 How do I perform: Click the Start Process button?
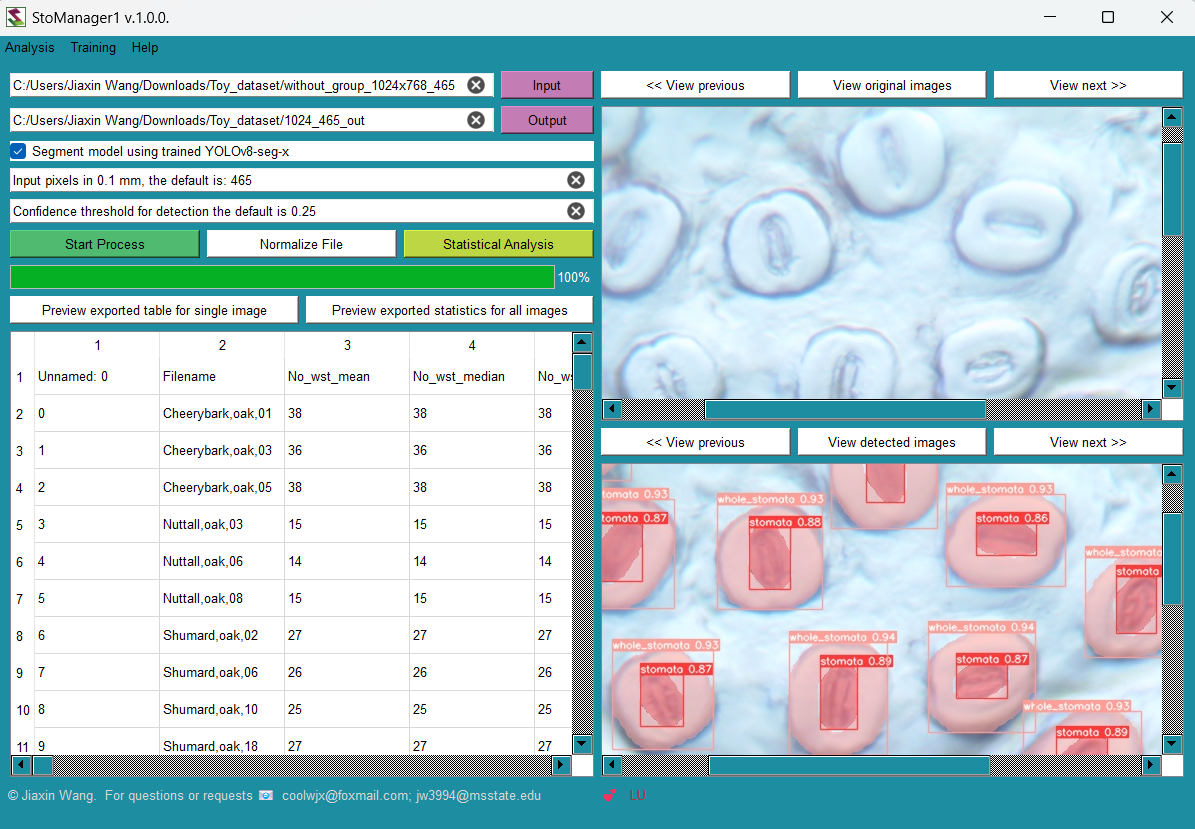(x=103, y=243)
